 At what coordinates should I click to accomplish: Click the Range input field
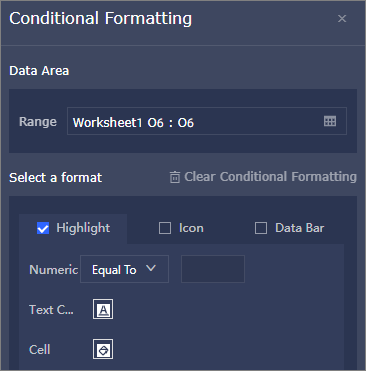coord(207,121)
